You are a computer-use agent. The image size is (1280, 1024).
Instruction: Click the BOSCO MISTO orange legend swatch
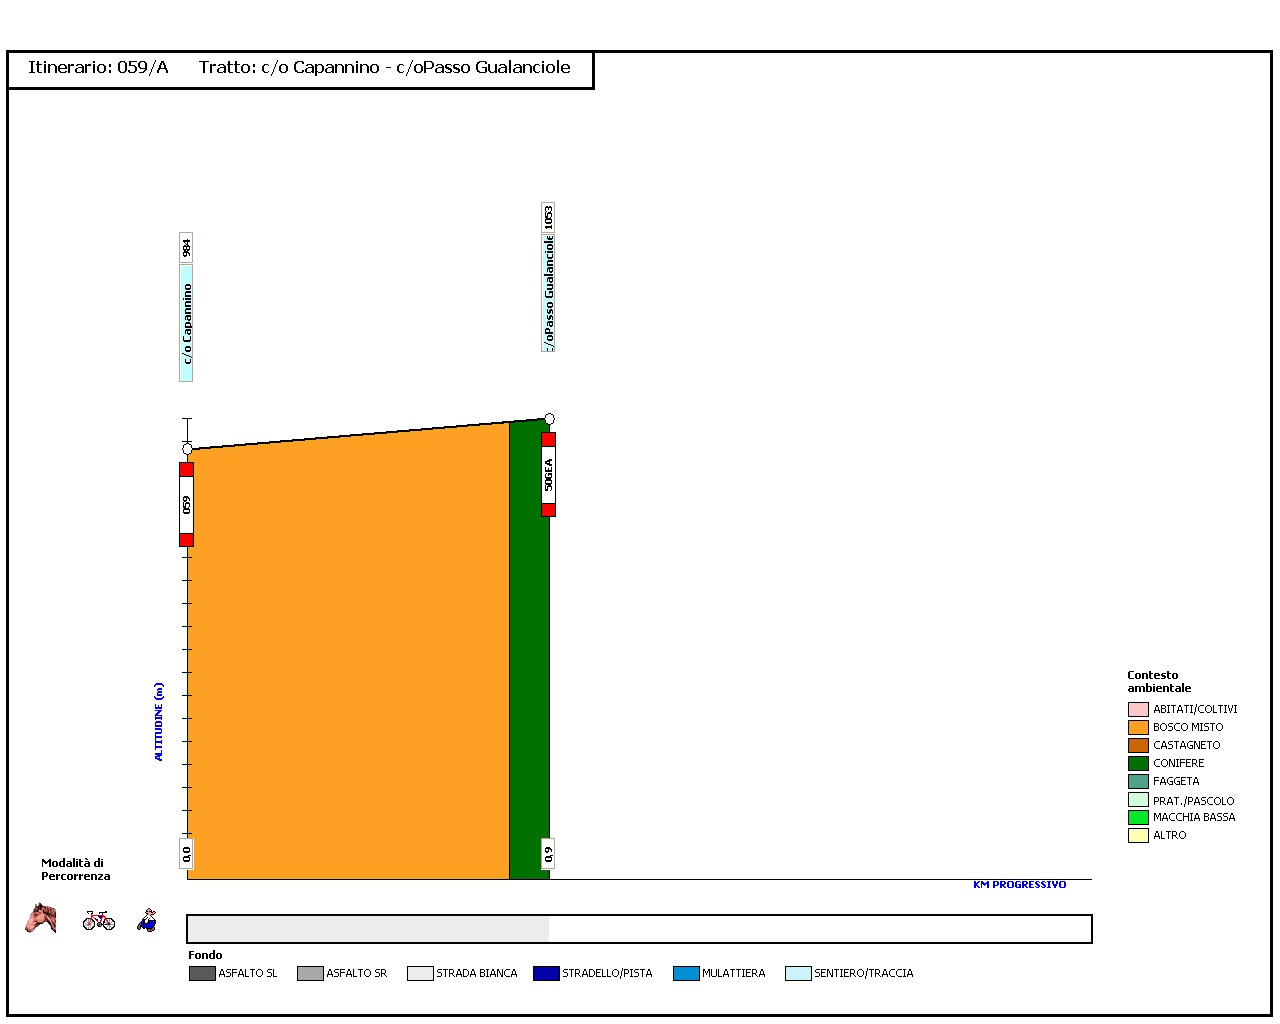1138,727
